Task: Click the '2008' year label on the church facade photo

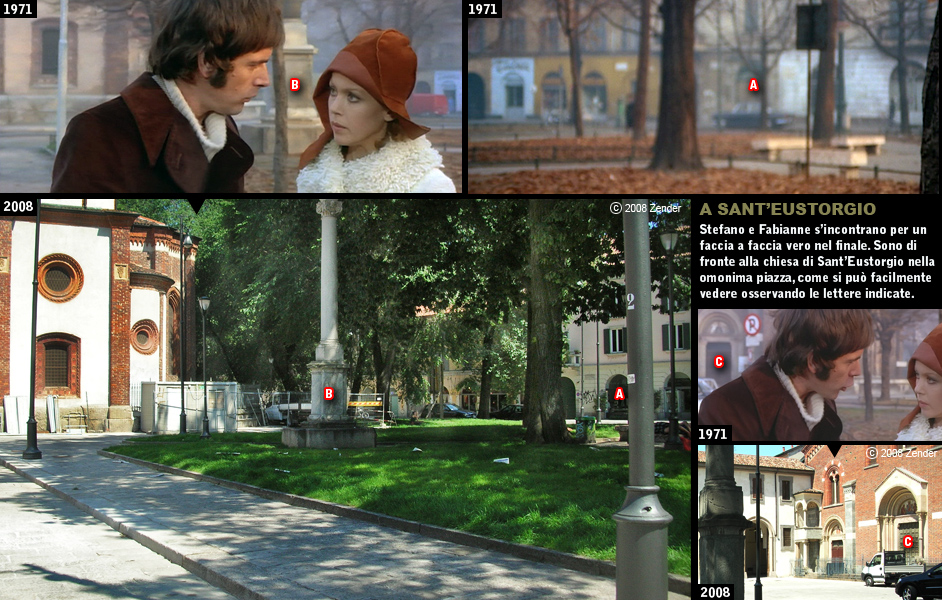Action: pyautogui.click(x=715, y=592)
